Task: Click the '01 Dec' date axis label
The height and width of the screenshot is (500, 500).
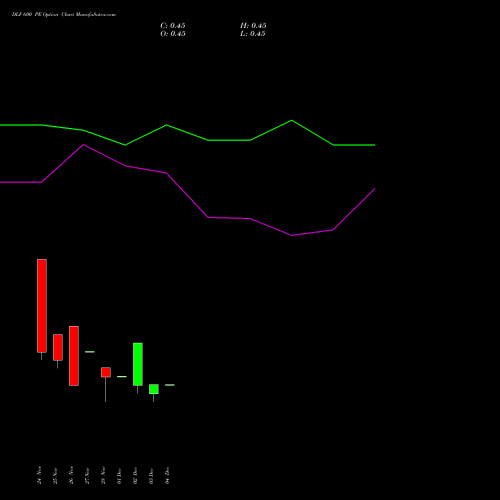Action: pos(120,475)
